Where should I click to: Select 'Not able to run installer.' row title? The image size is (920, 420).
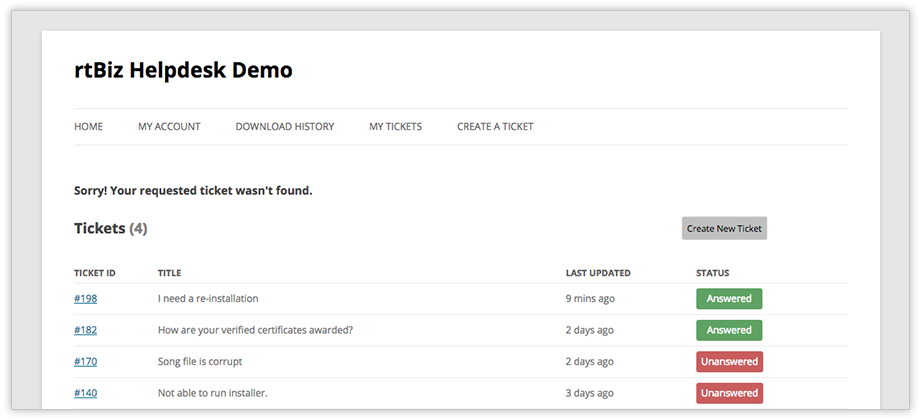211,393
